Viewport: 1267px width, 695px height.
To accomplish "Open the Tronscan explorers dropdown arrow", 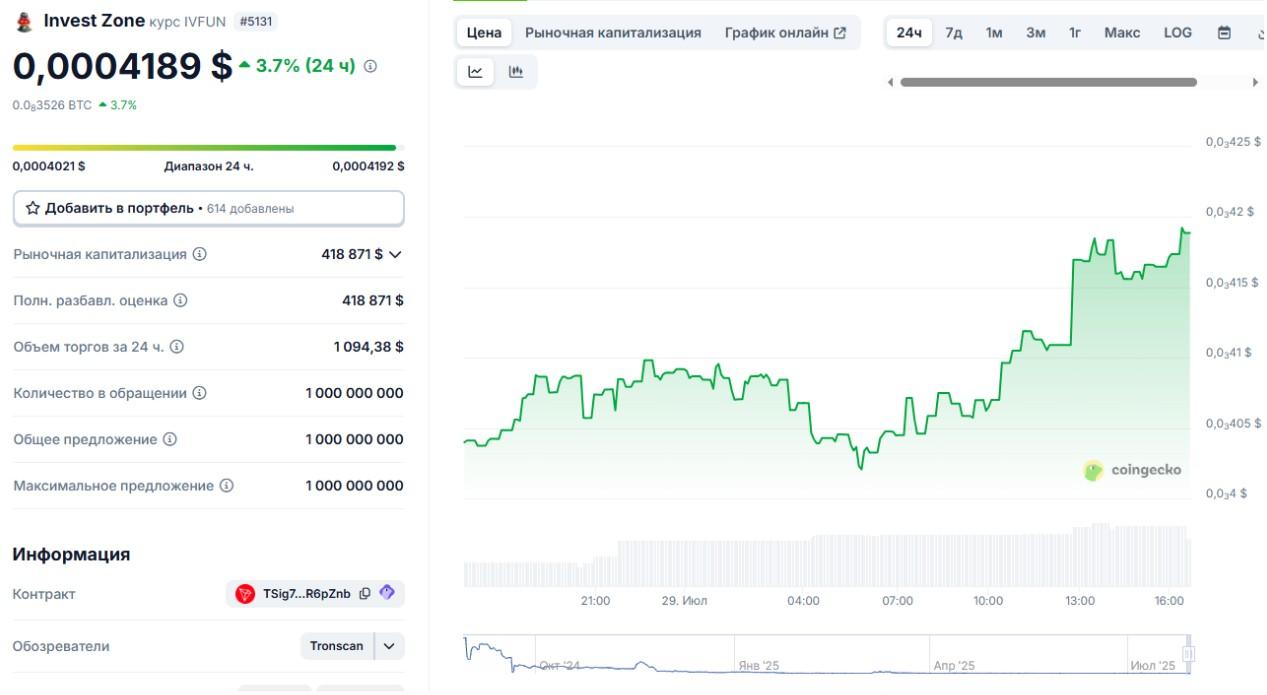I will pyautogui.click(x=389, y=646).
